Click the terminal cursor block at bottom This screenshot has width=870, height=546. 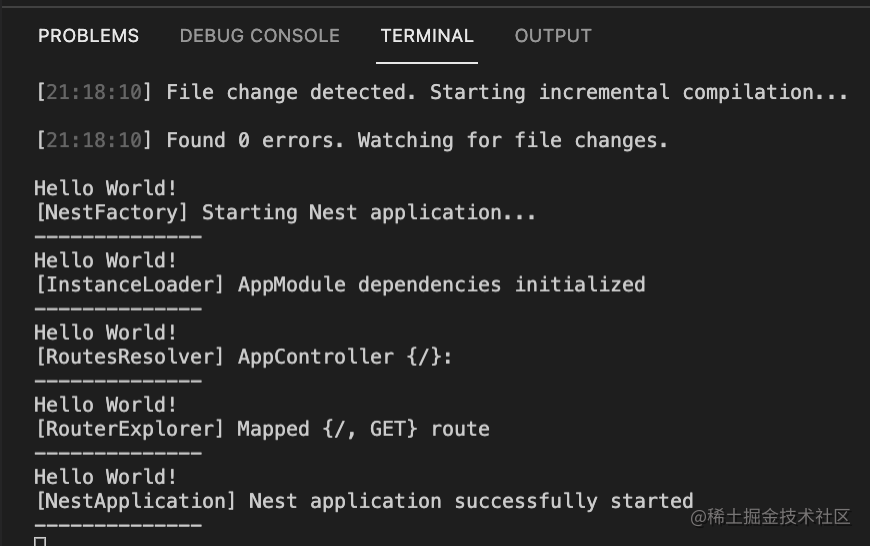point(40,541)
